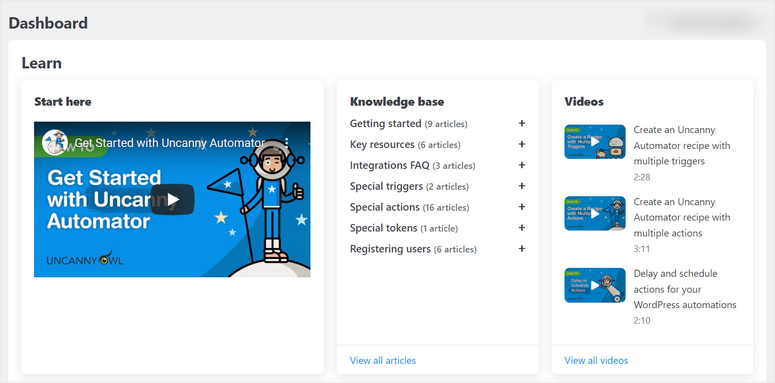The image size is (775, 383).
Task: Play the multiple actions video thumbnail
Action: pos(595,213)
